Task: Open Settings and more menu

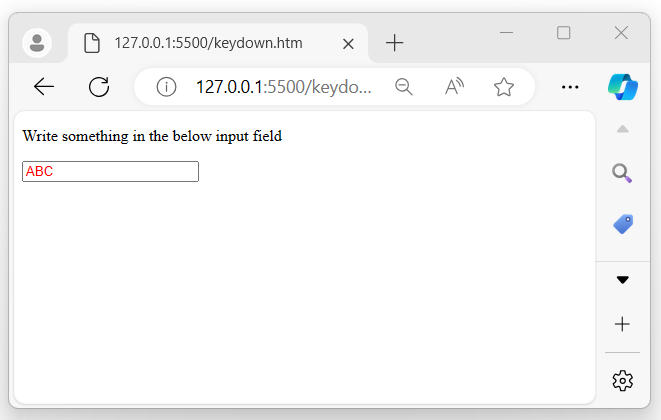Action: (x=571, y=87)
